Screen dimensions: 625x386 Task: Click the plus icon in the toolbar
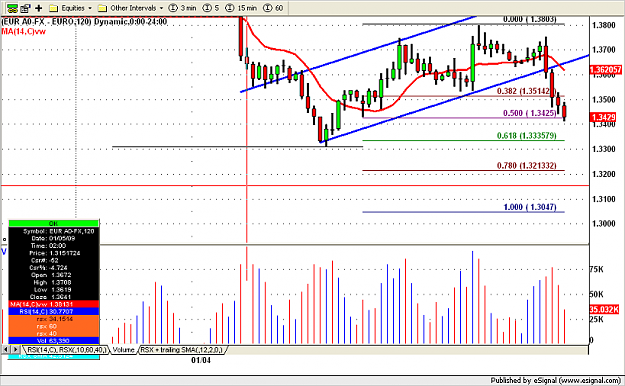pyautogui.click(x=39, y=8)
